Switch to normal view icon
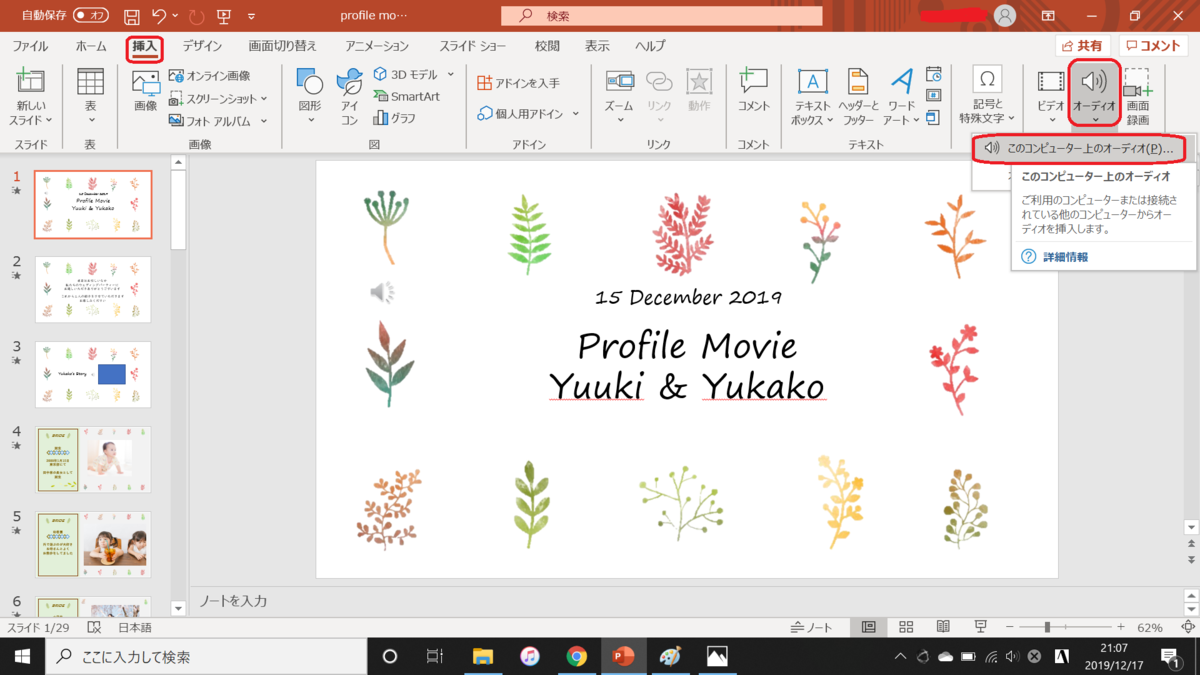 868,627
